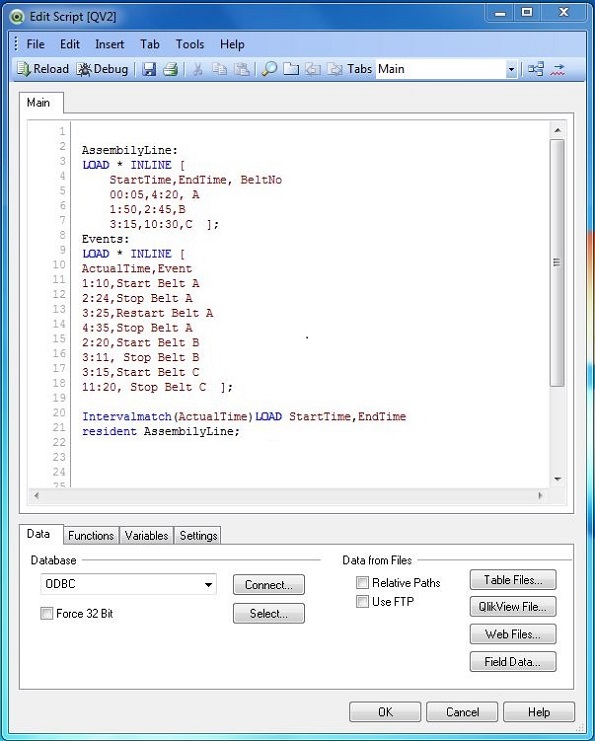
Task: Click the QlikView title bar icon
Action: (x=18, y=17)
